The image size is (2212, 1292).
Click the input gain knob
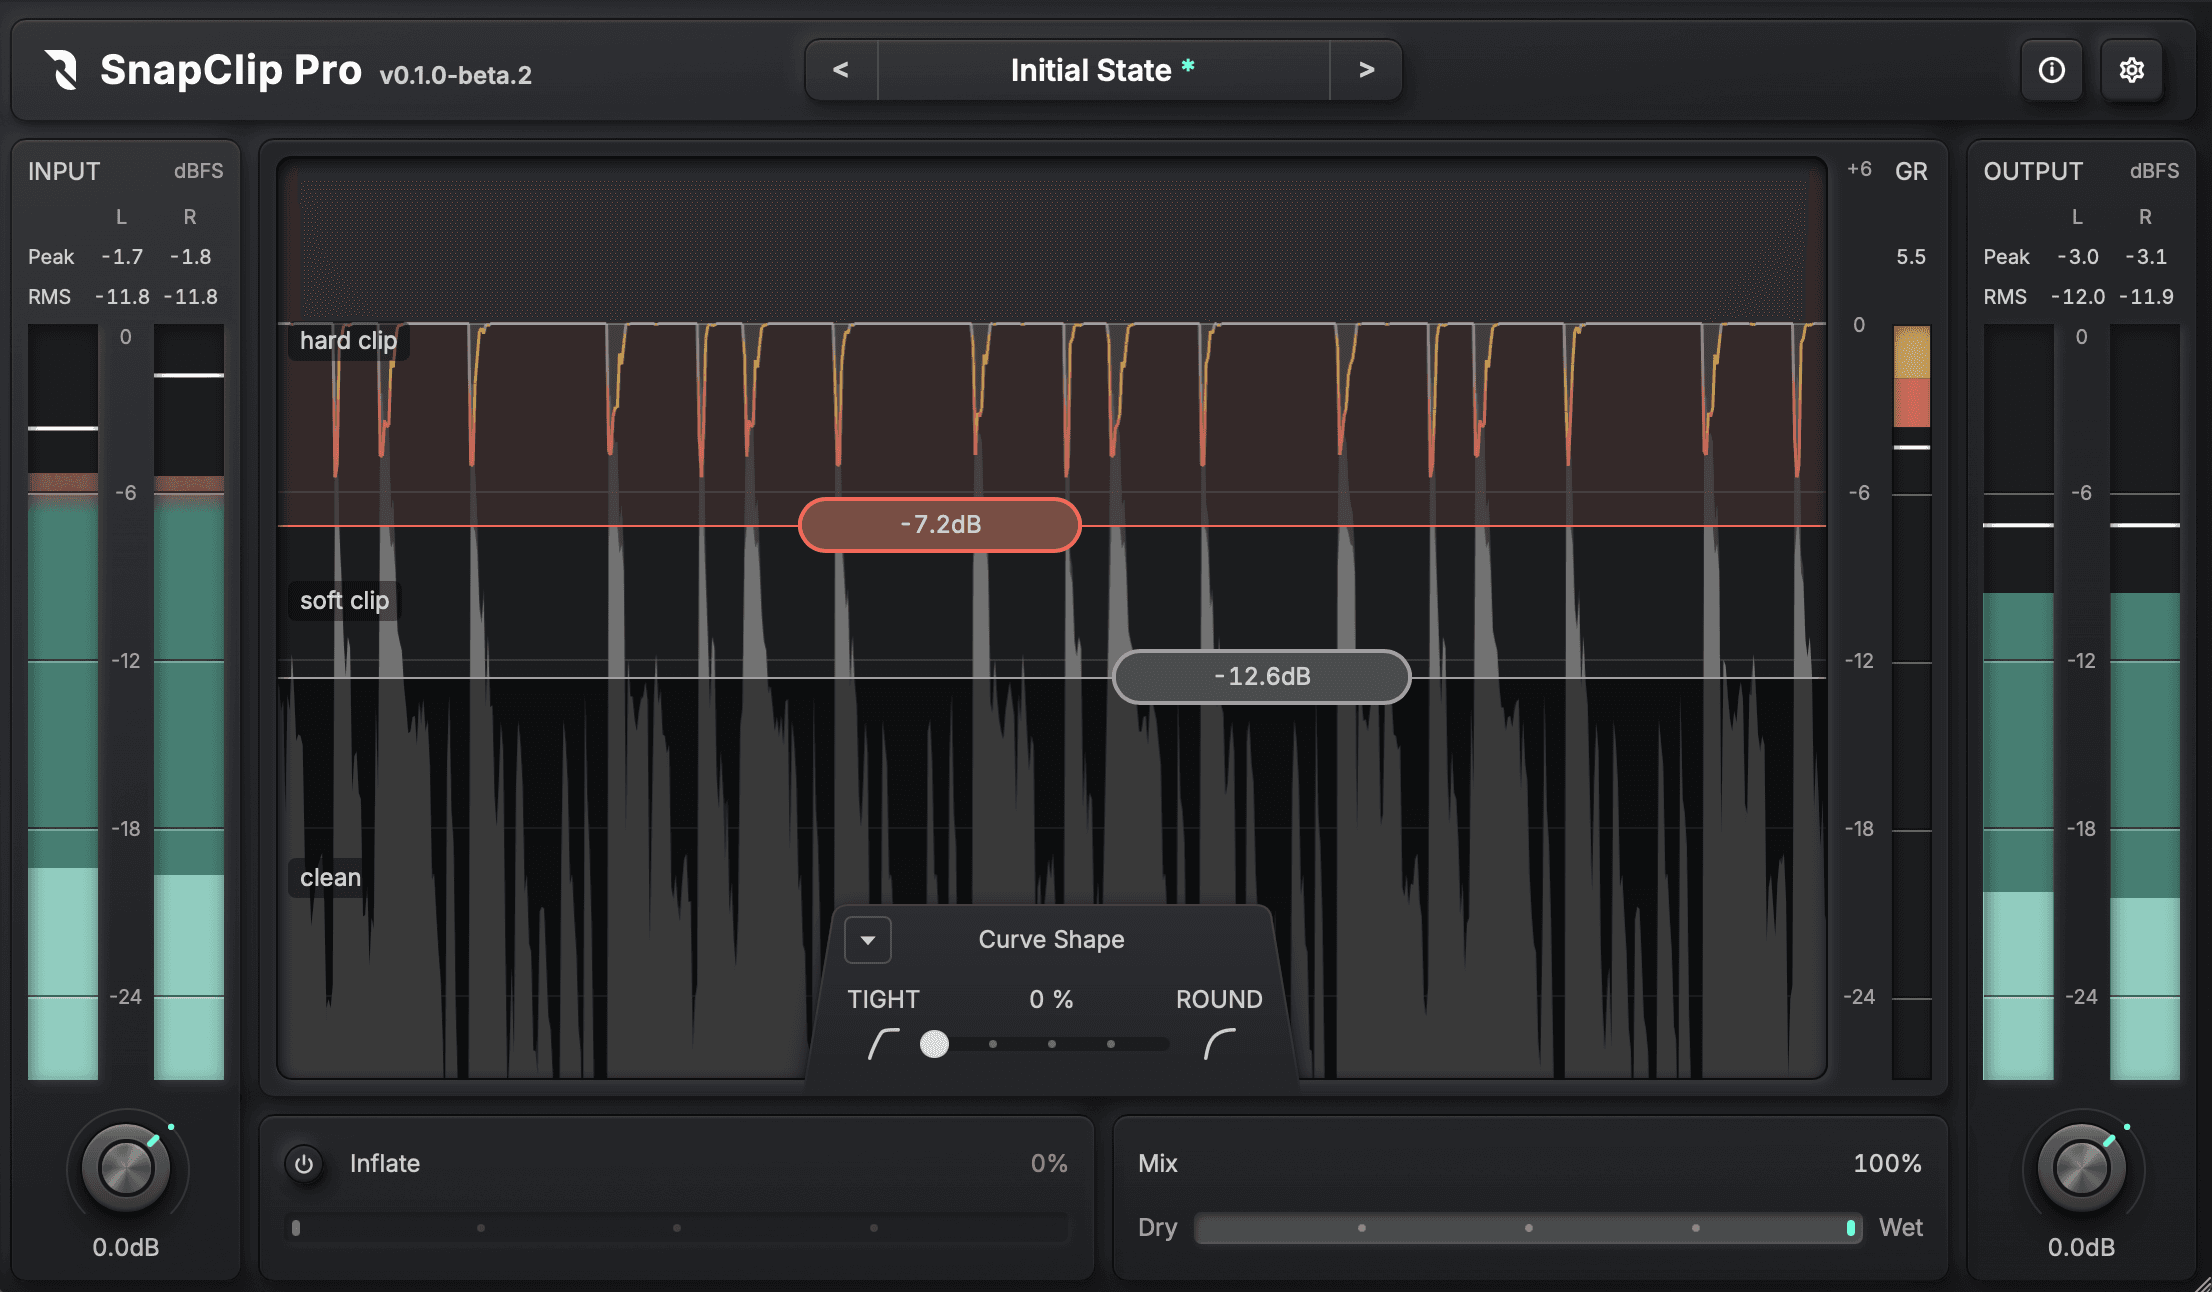pos(126,1167)
